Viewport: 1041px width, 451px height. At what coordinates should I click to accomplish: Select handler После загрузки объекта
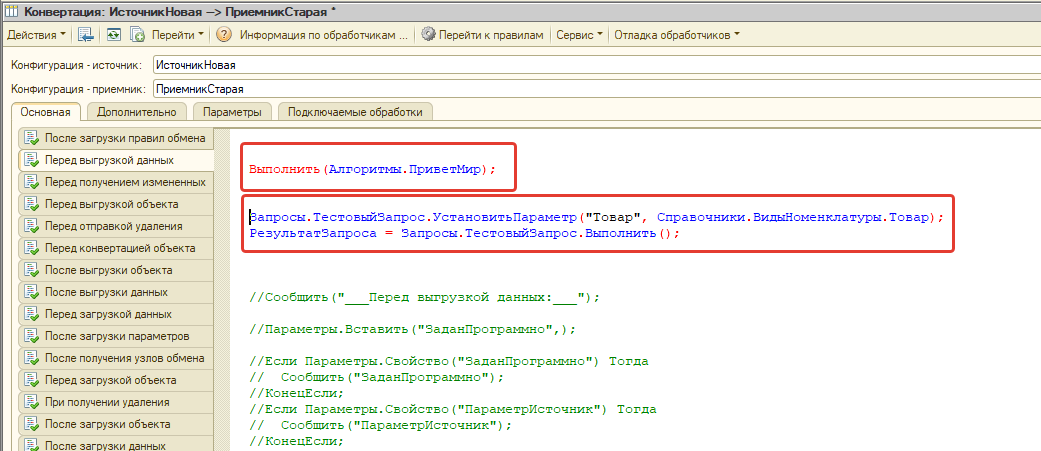pos(116,424)
